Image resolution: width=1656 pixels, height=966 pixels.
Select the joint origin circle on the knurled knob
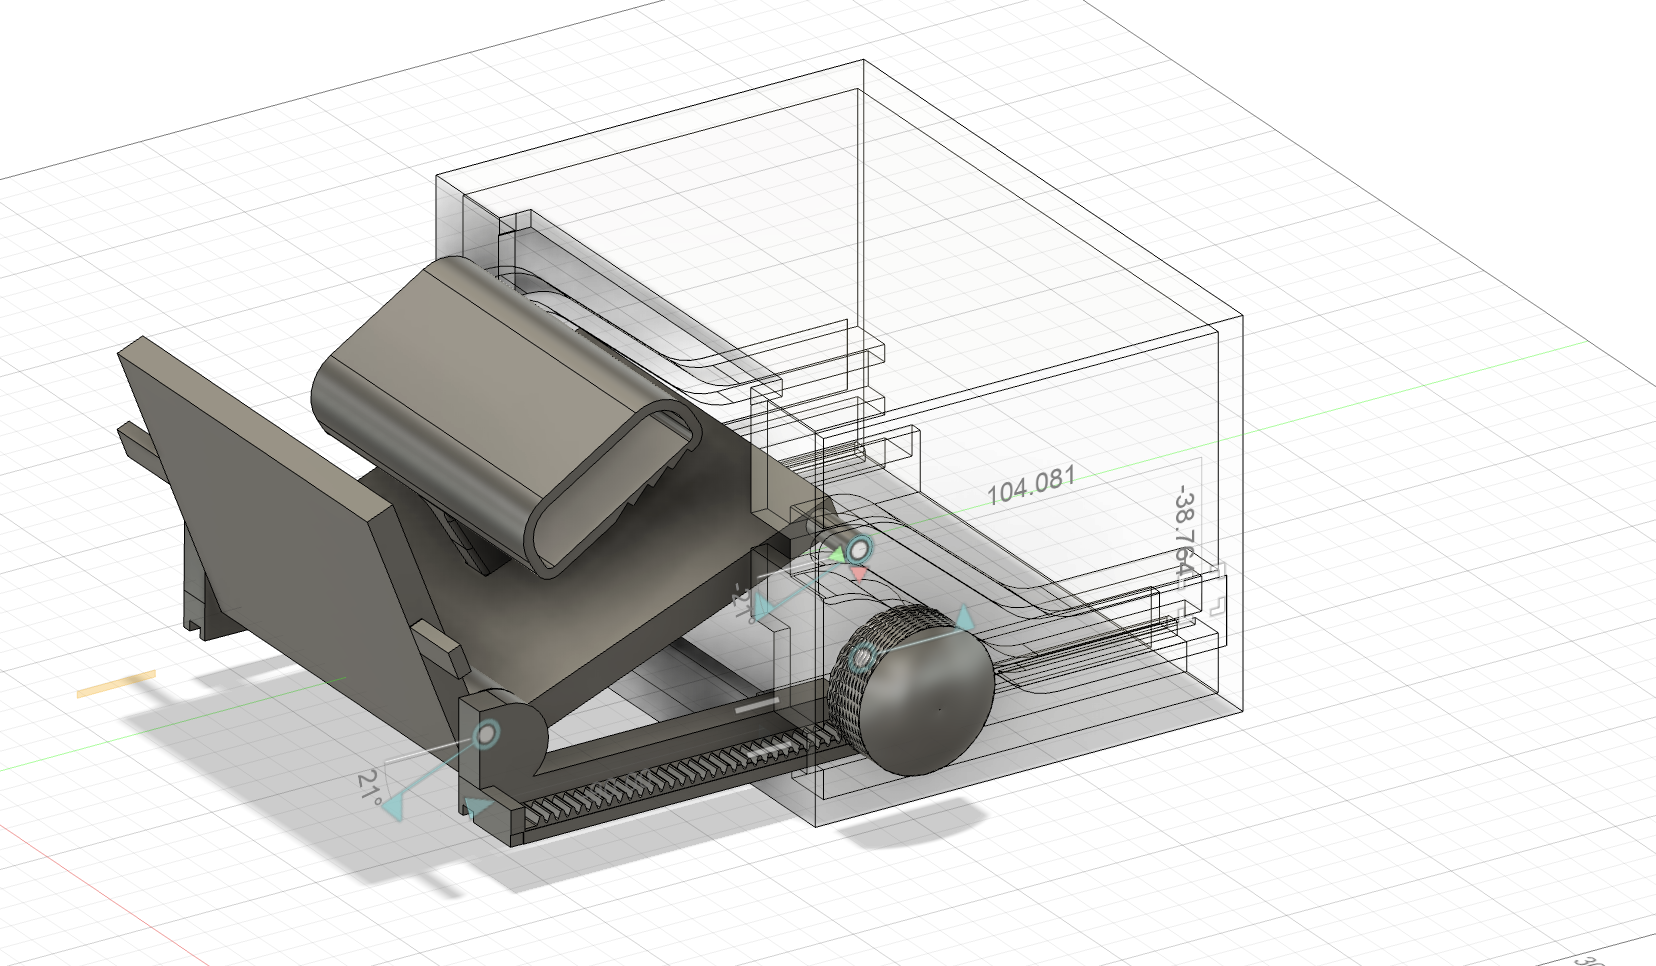tap(862, 658)
